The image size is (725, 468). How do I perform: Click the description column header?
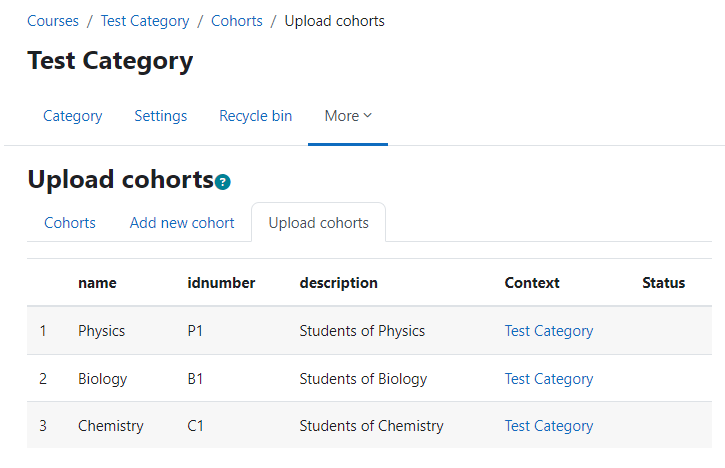coord(338,283)
